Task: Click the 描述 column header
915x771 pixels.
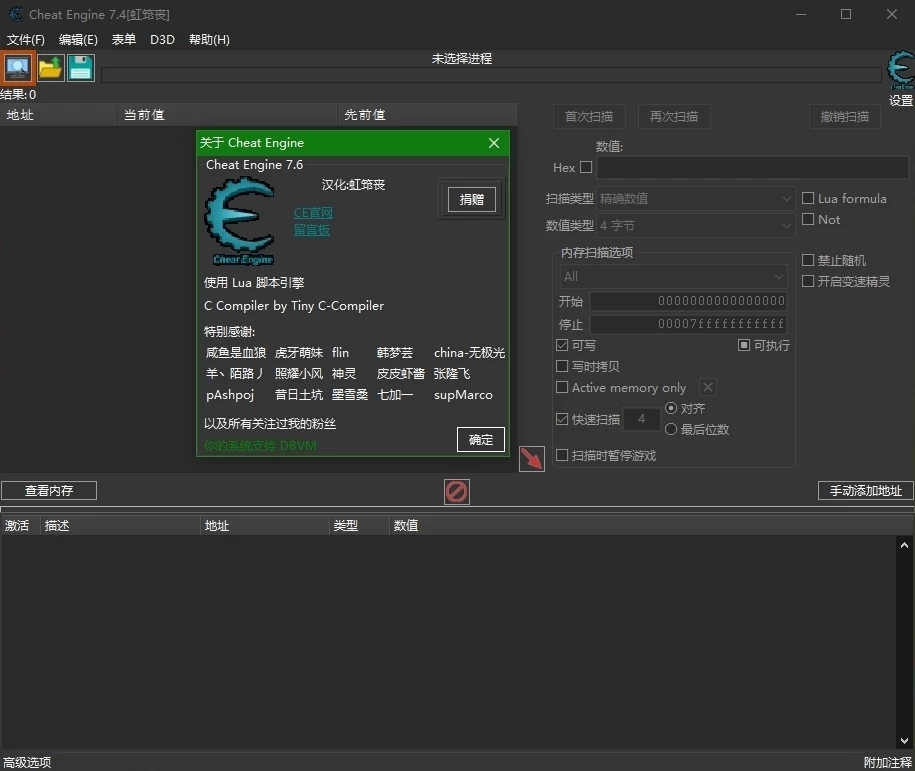Action: click(120, 526)
